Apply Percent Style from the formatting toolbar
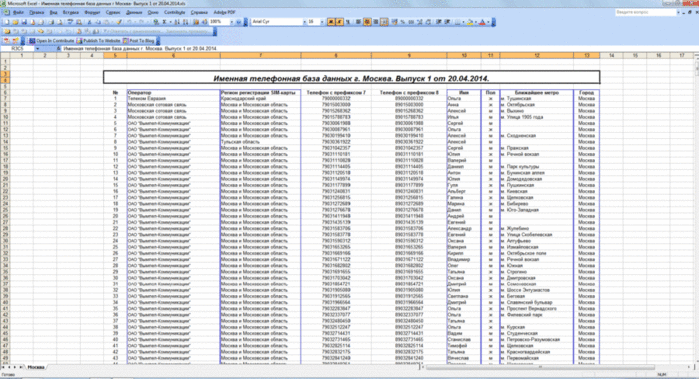Screen dimensions: 699x379 [403, 22]
